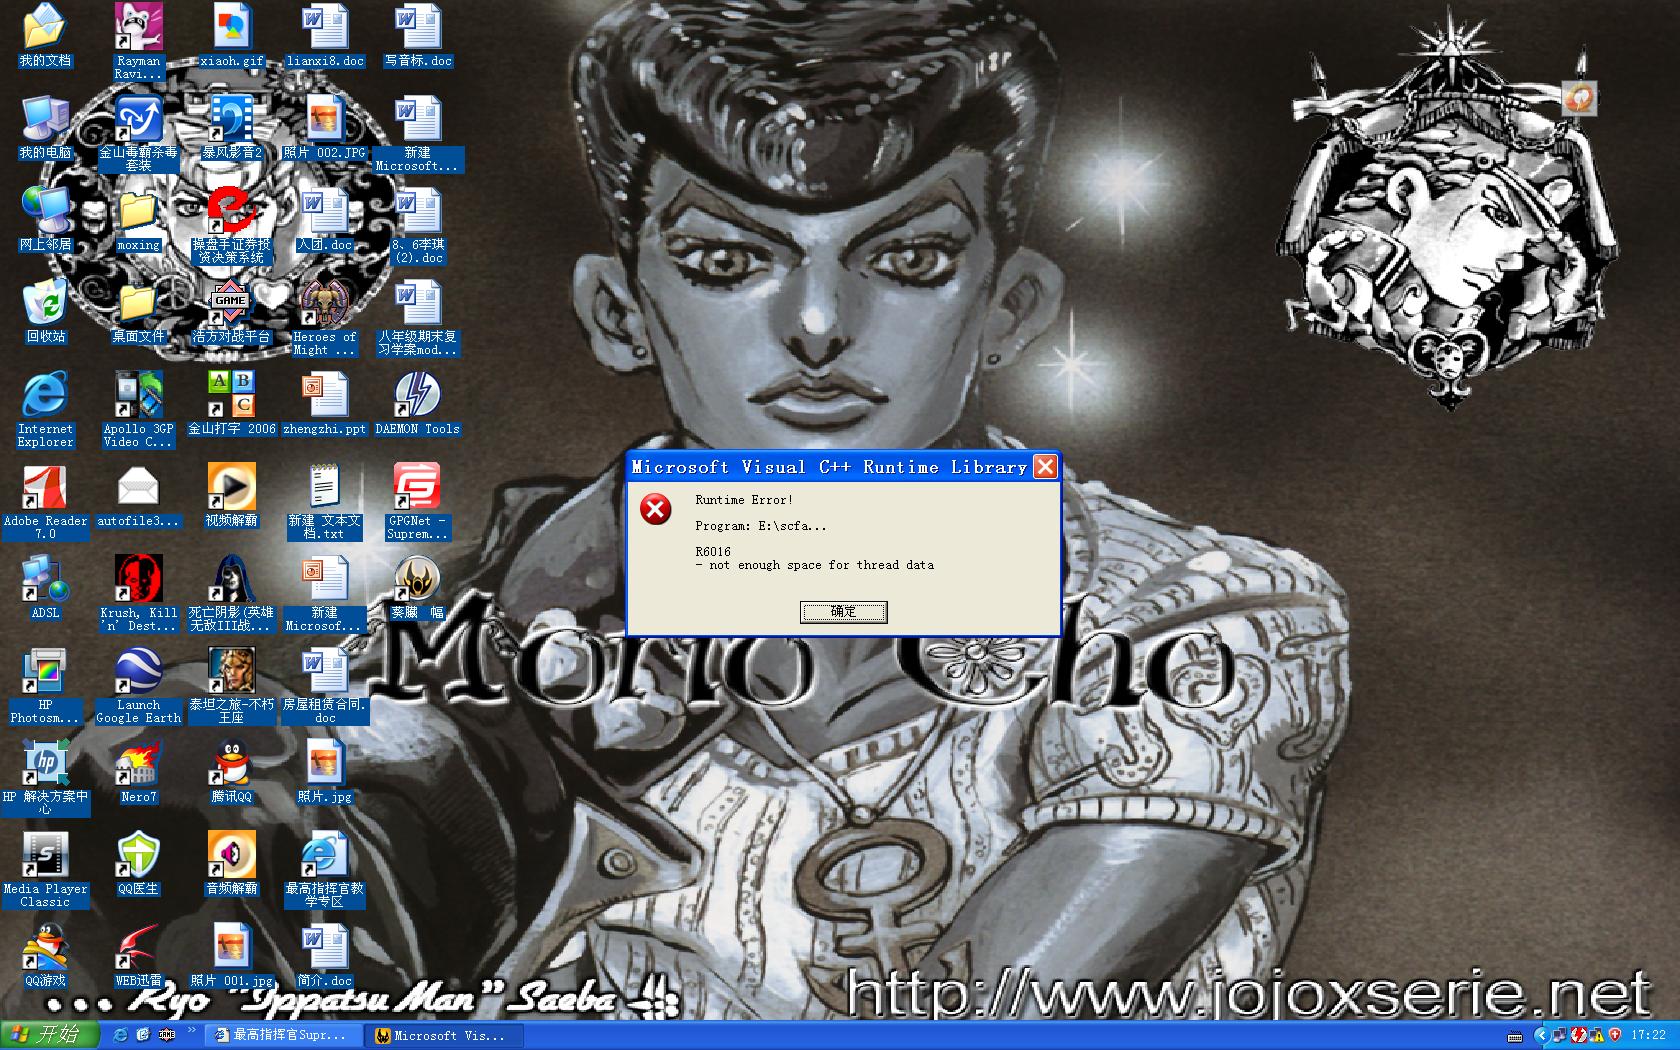The width and height of the screenshot is (1680, 1050).
Task: Select the lianxi8.doc document icon
Action: click(x=325, y=36)
